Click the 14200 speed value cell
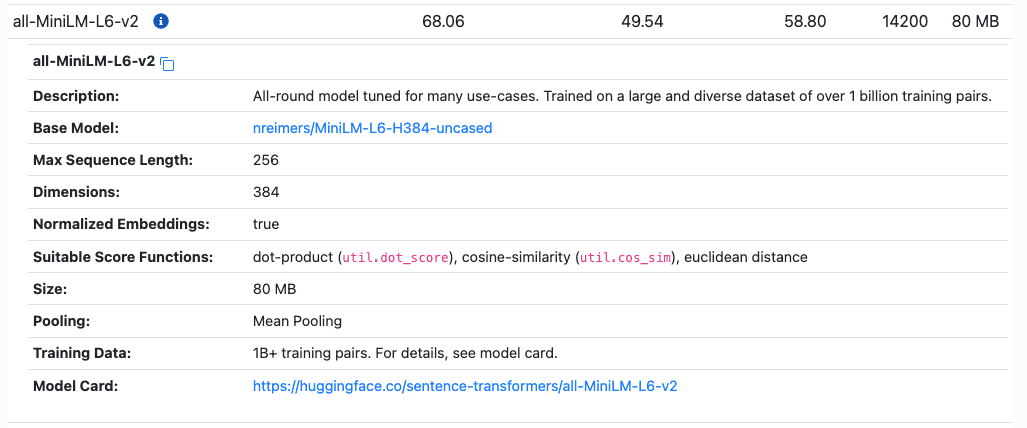Image resolution: width=1027 pixels, height=428 pixels. point(905,21)
